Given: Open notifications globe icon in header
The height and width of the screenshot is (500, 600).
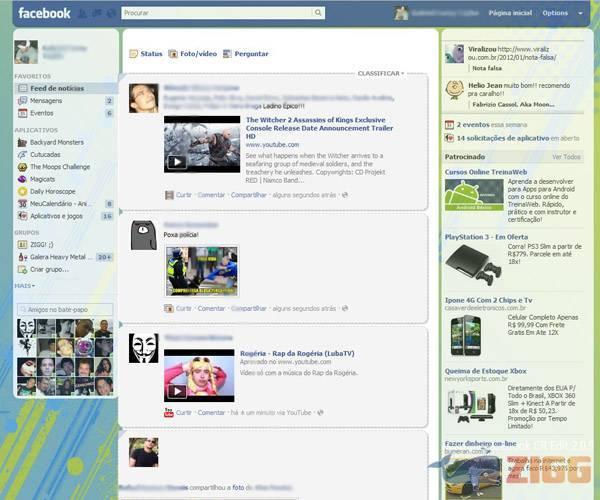Looking at the screenshot, I should 111,13.
